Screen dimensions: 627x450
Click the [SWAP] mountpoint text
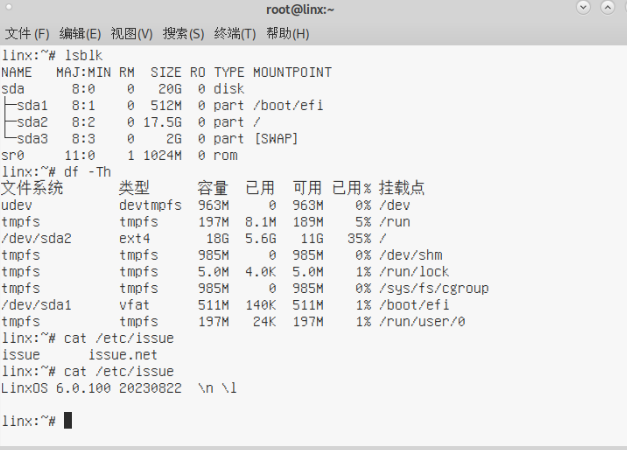[276, 139]
